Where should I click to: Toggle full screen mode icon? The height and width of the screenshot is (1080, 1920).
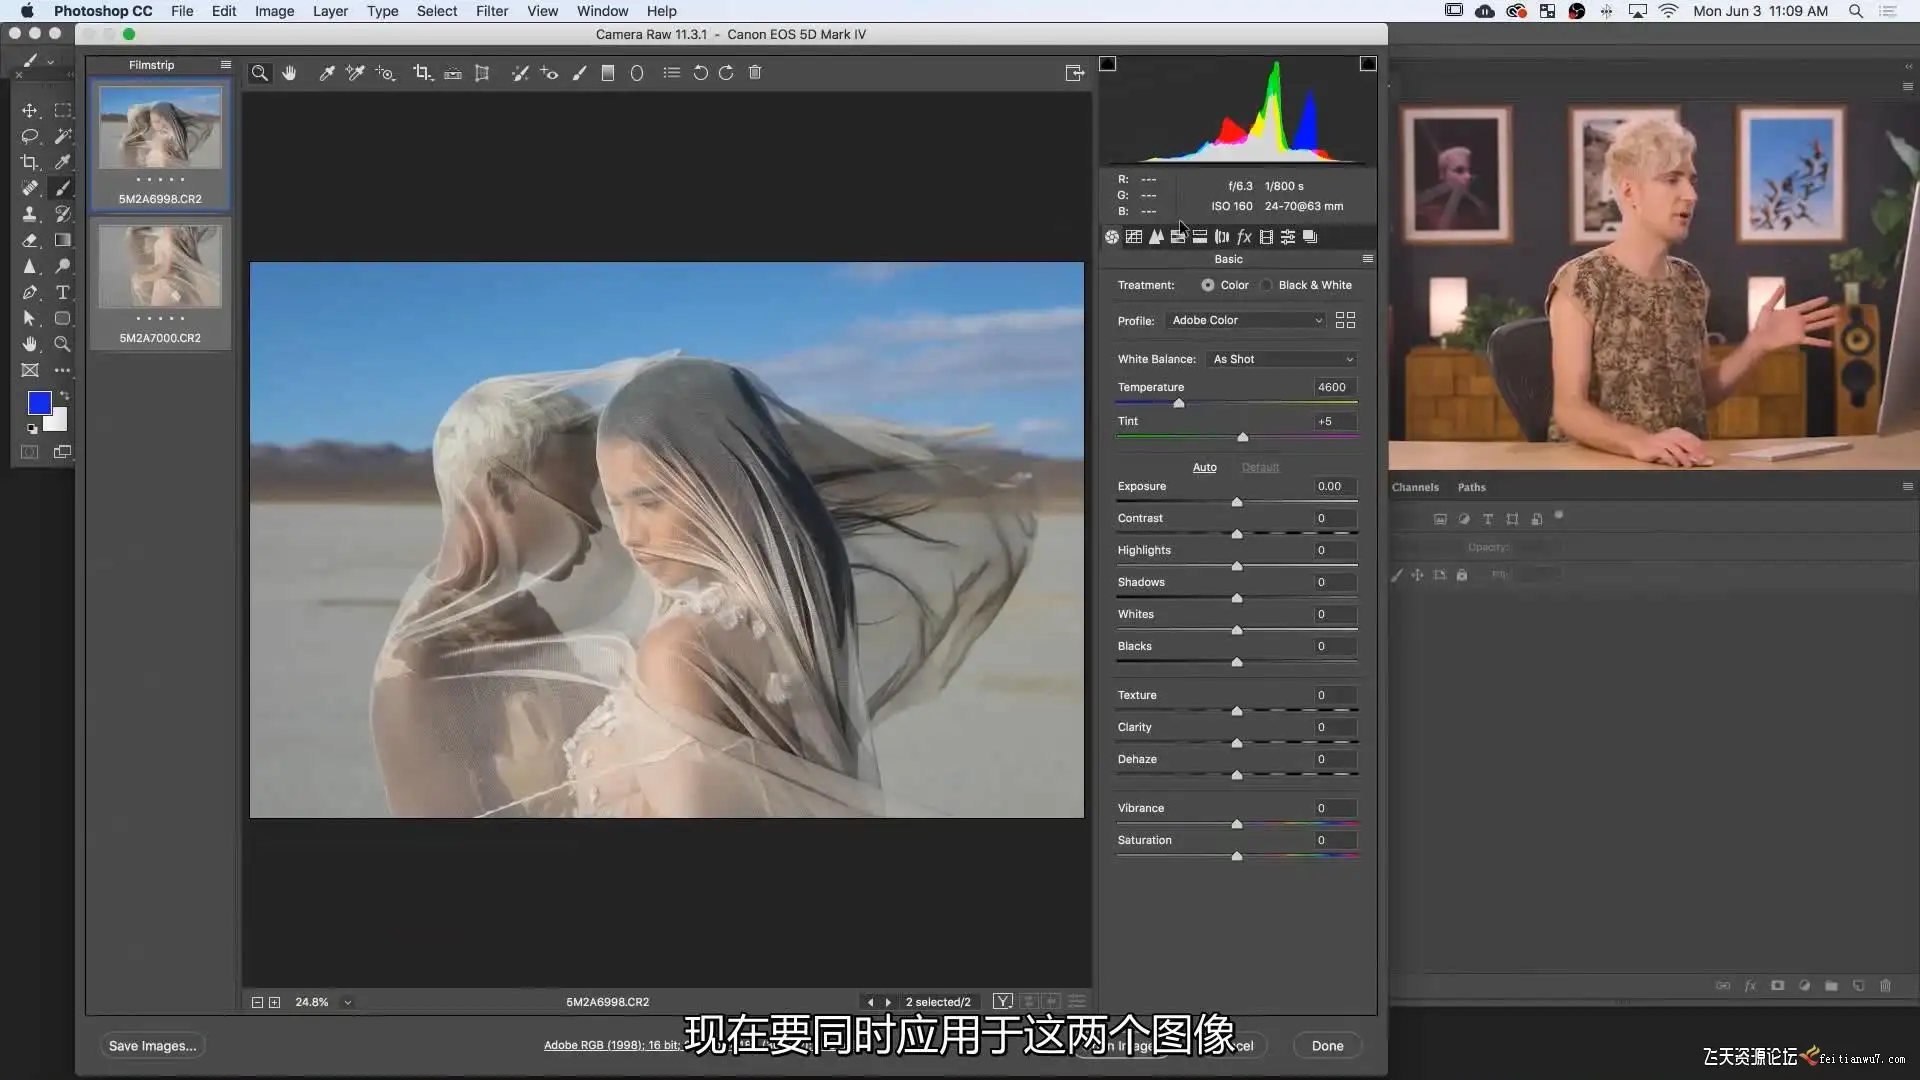pos(1075,73)
